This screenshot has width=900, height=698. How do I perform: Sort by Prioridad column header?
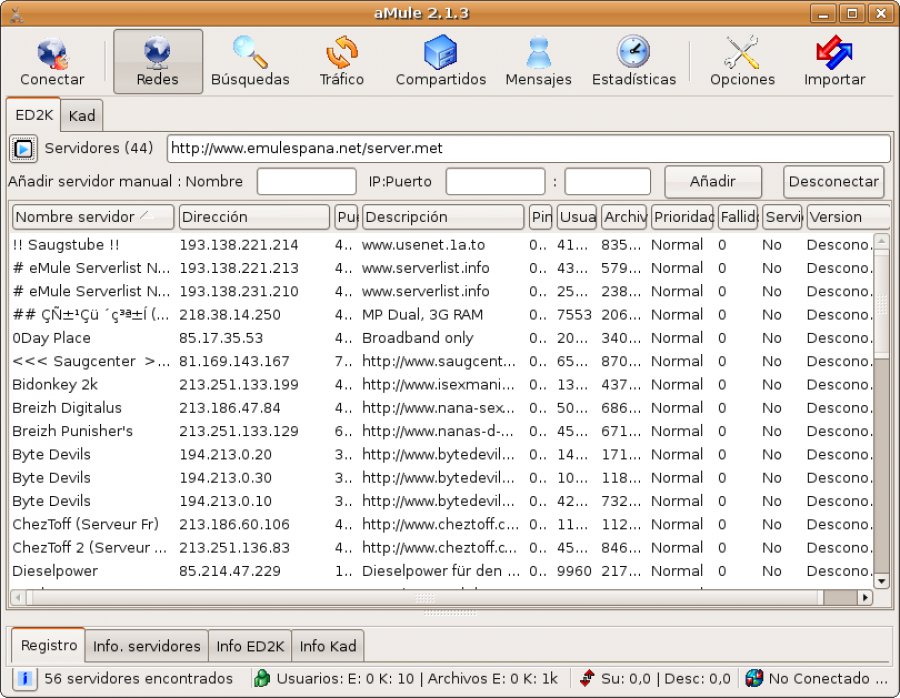tap(682, 217)
